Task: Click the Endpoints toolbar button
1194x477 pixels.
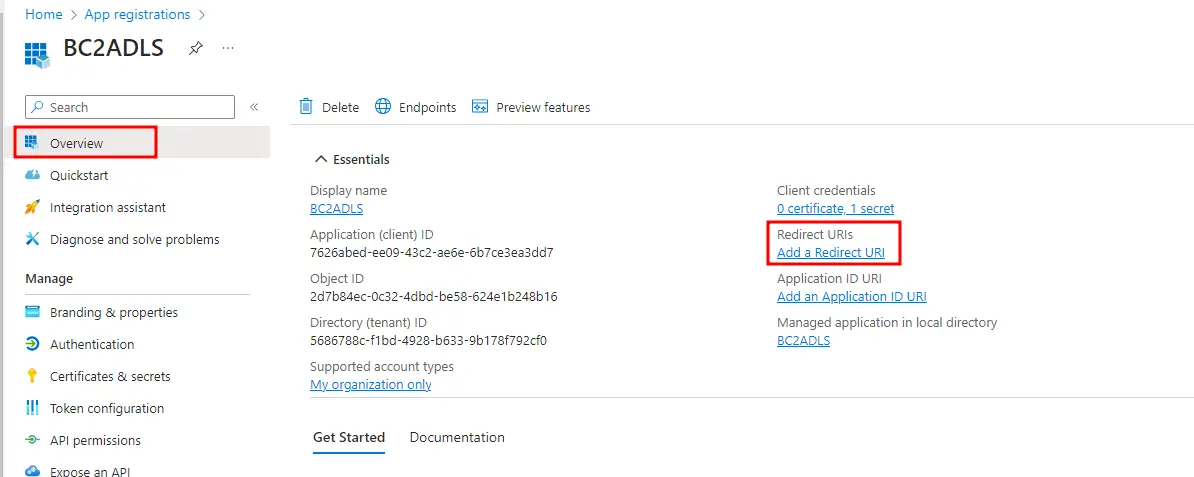Action: pos(416,107)
